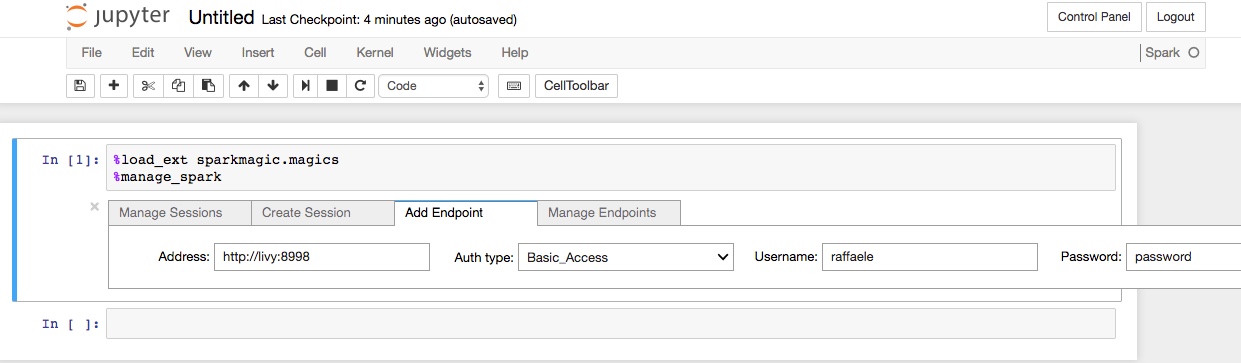Close the manage_spark widget output
This screenshot has width=1241, height=363.
click(95, 207)
